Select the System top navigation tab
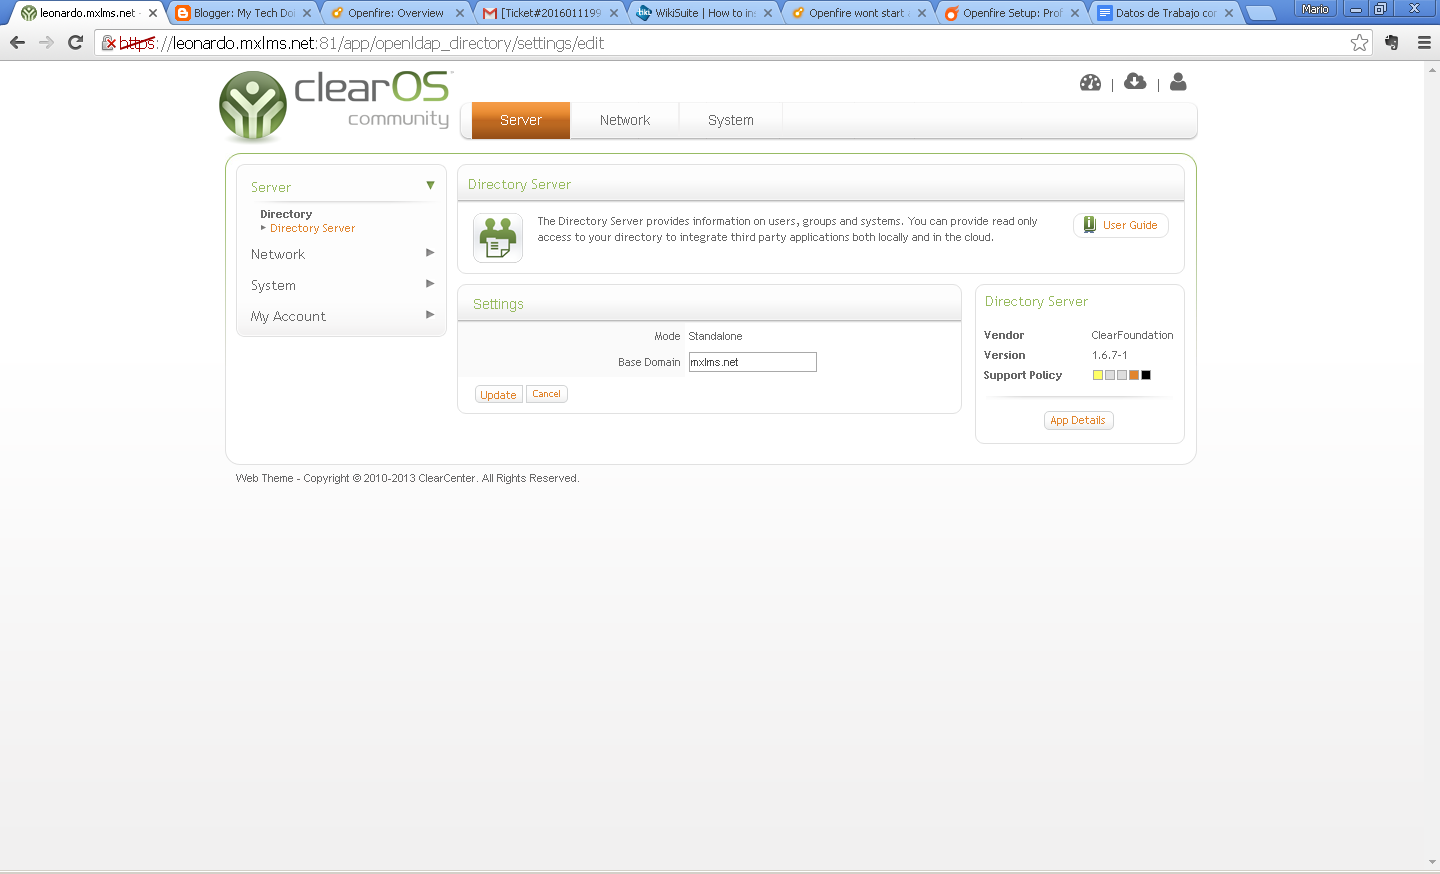Image resolution: width=1440 pixels, height=874 pixels. pos(731,120)
